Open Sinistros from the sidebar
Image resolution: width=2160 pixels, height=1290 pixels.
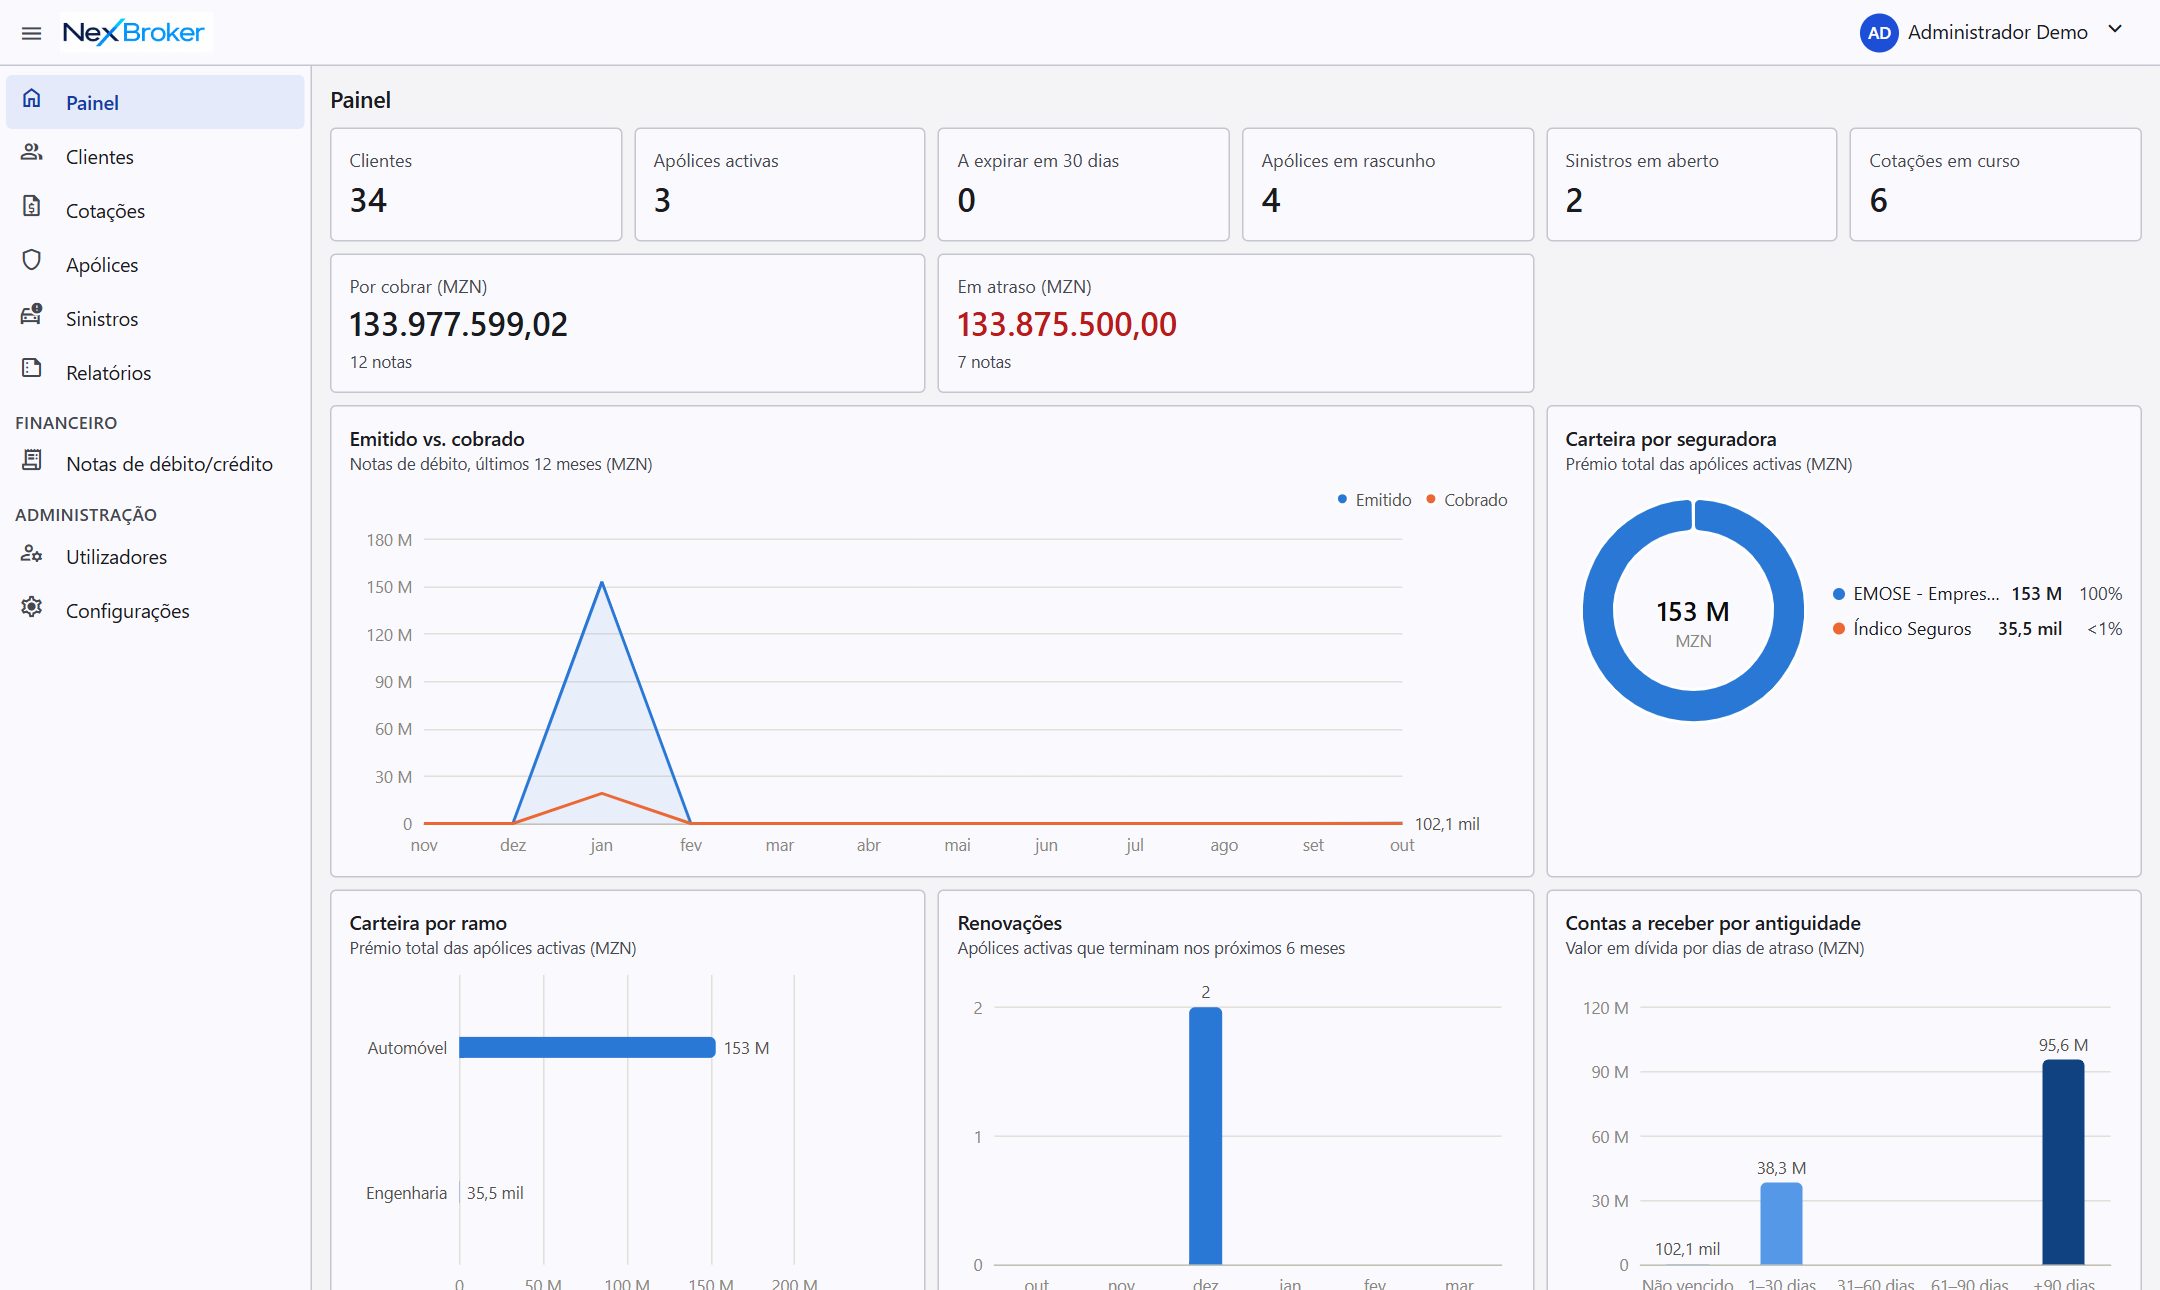pos(155,318)
